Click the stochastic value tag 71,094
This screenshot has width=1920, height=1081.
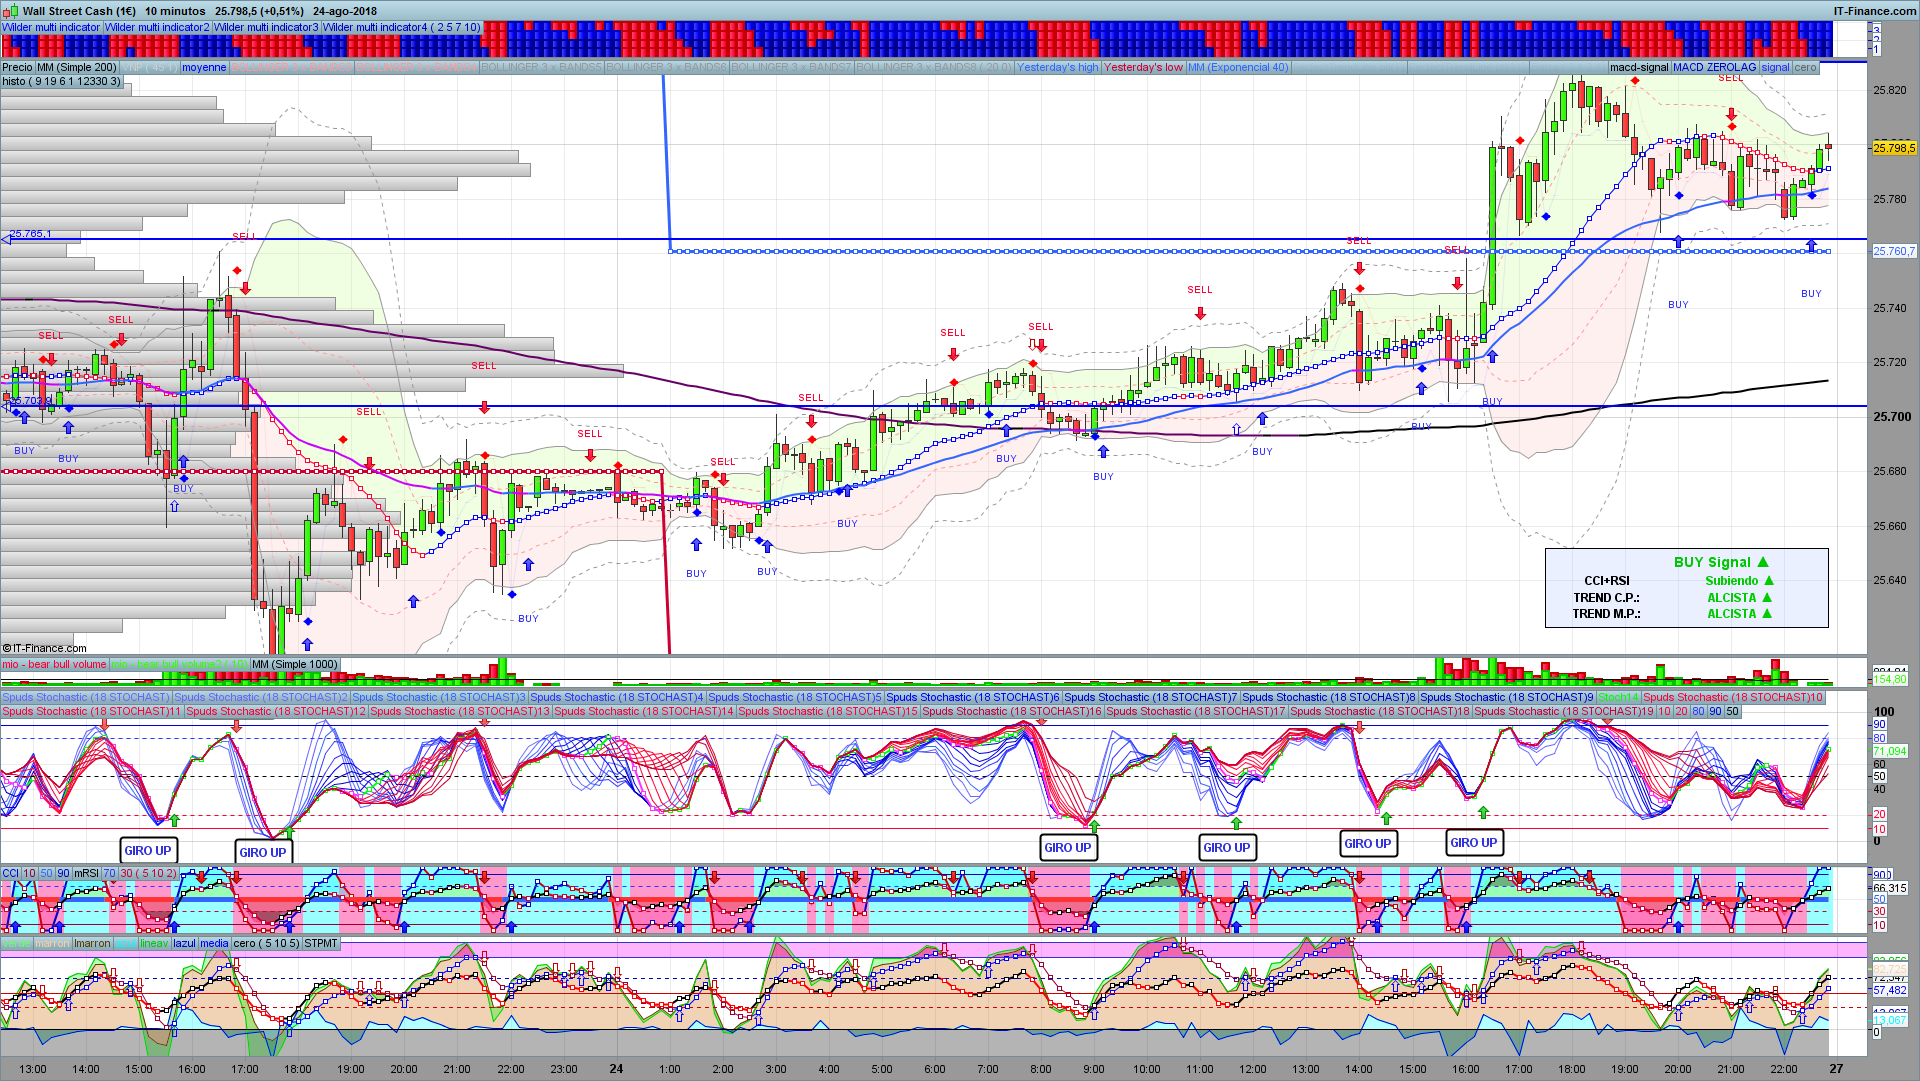[1890, 751]
